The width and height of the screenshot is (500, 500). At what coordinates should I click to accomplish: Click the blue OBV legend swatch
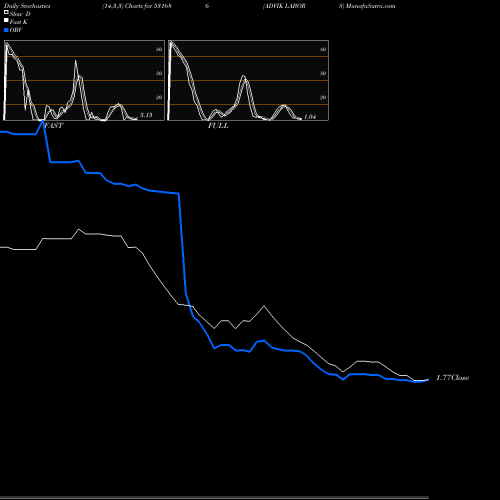(x=6, y=30)
